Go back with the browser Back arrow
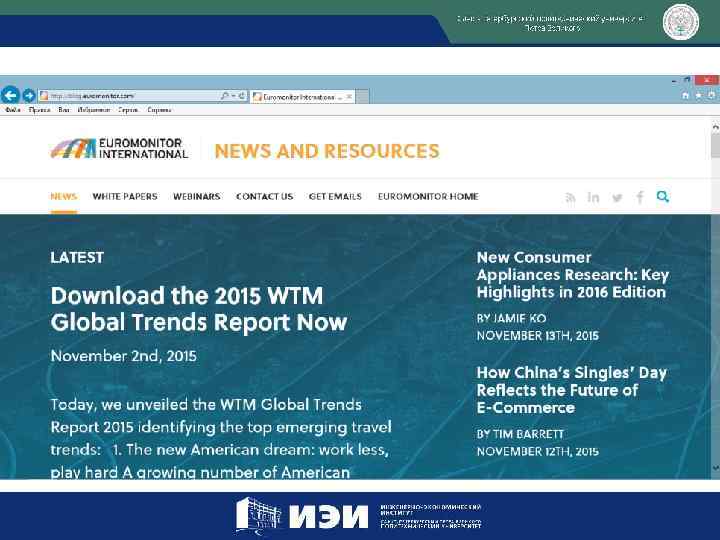 point(10,95)
